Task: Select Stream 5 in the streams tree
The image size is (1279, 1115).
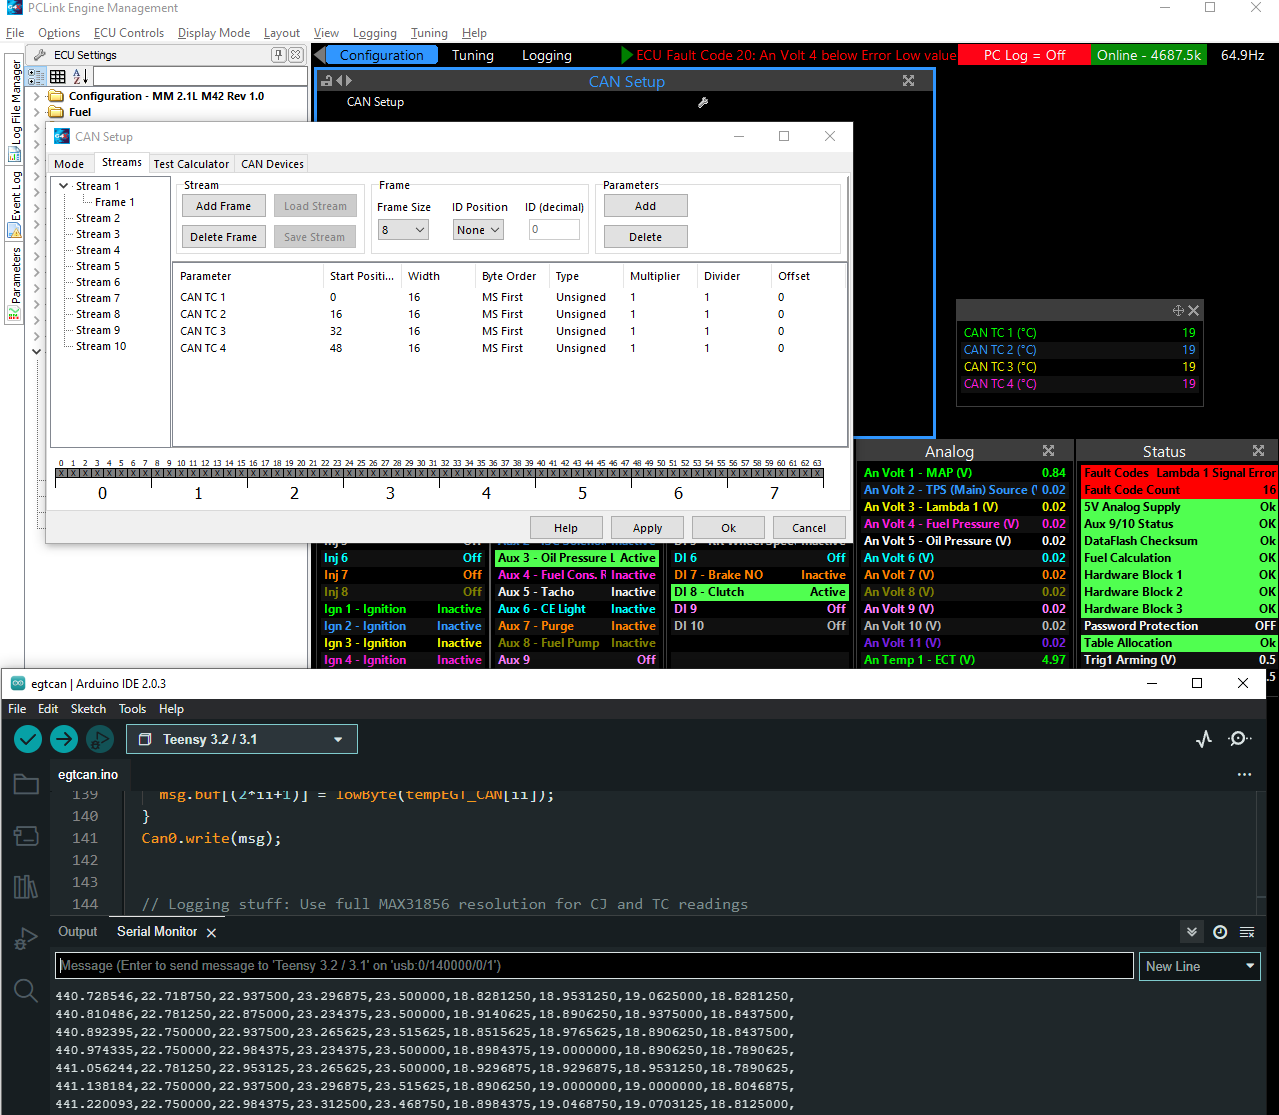Action: click(98, 266)
